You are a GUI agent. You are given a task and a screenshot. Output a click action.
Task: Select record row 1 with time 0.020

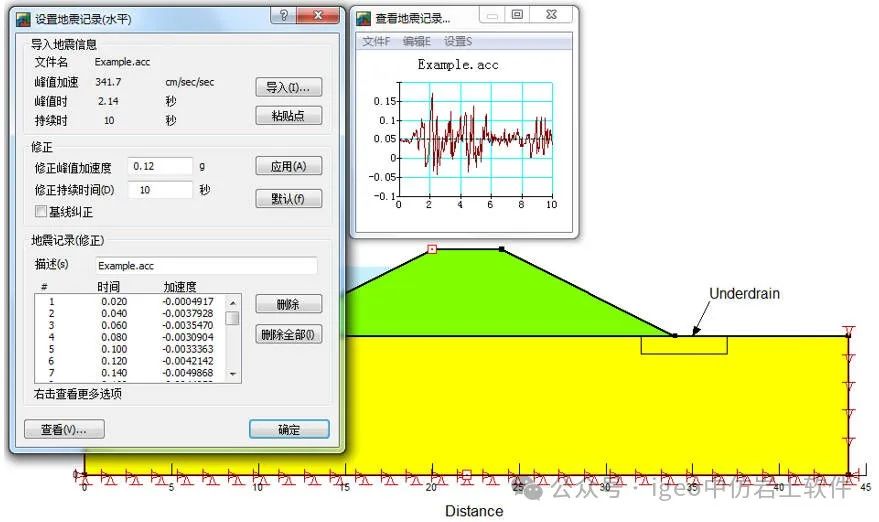pos(132,302)
